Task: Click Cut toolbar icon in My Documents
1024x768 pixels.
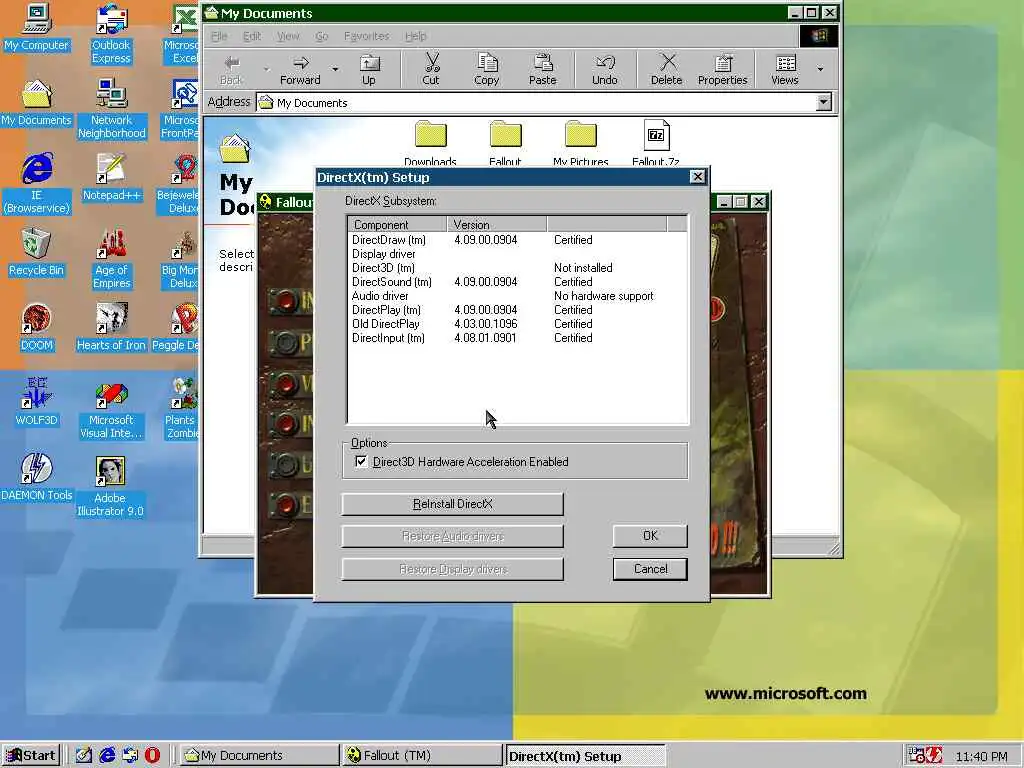Action: pos(431,70)
